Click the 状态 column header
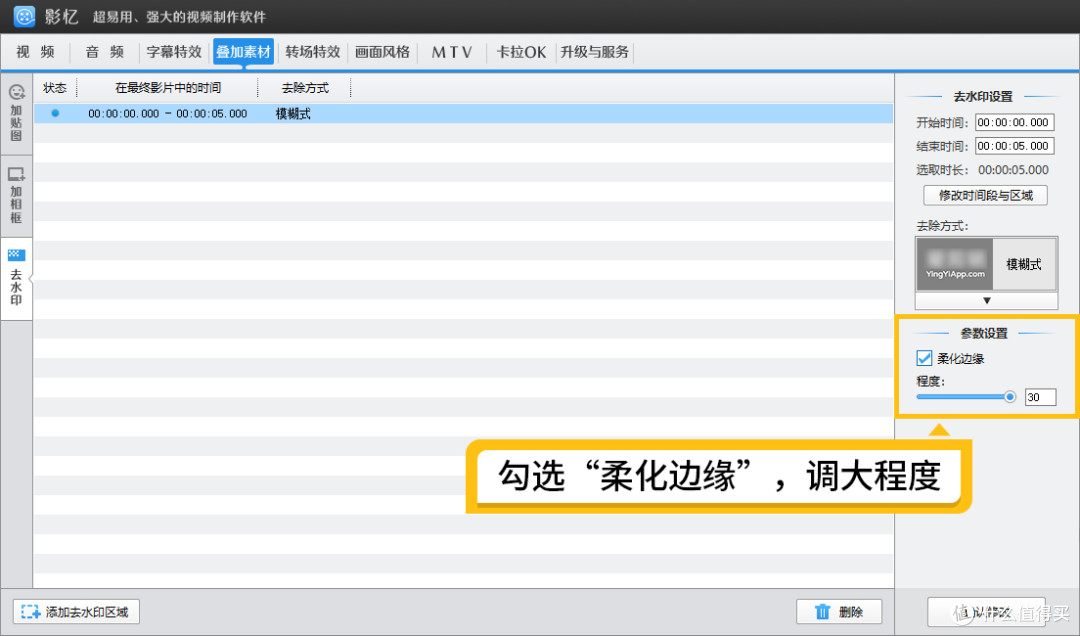1080x636 pixels. tap(55, 88)
